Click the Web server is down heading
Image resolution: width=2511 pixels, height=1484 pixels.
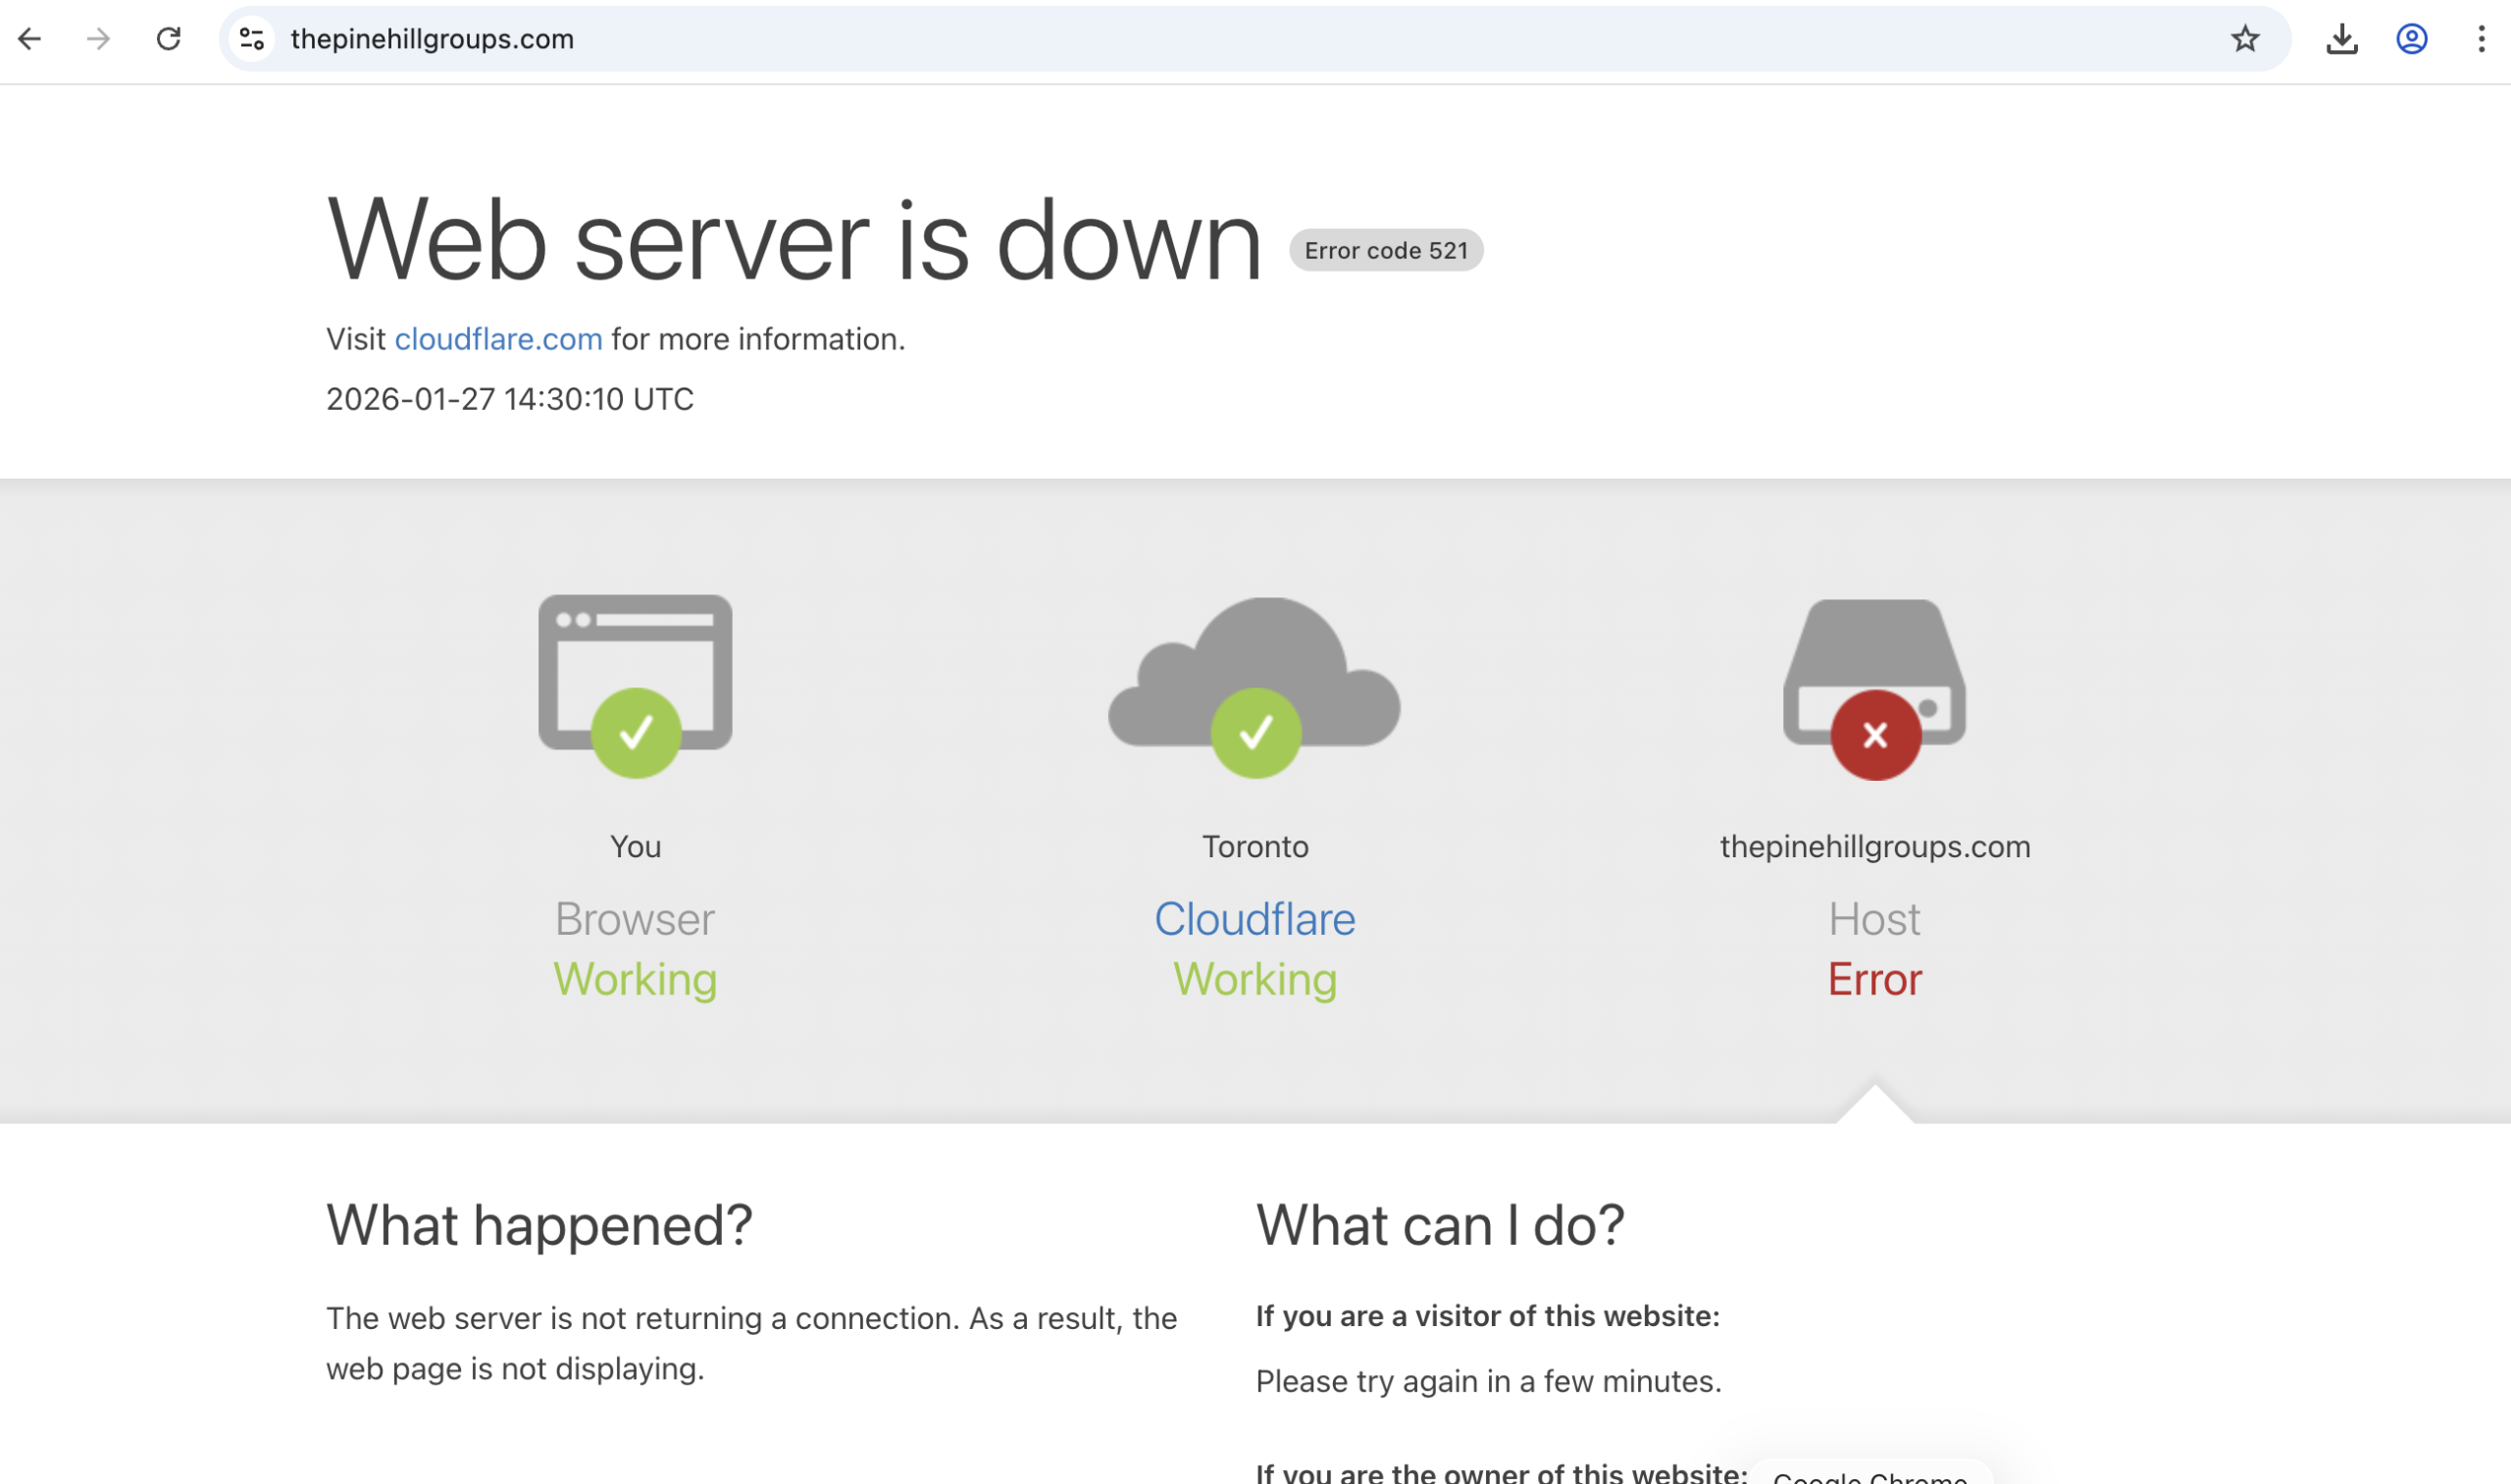tap(794, 240)
